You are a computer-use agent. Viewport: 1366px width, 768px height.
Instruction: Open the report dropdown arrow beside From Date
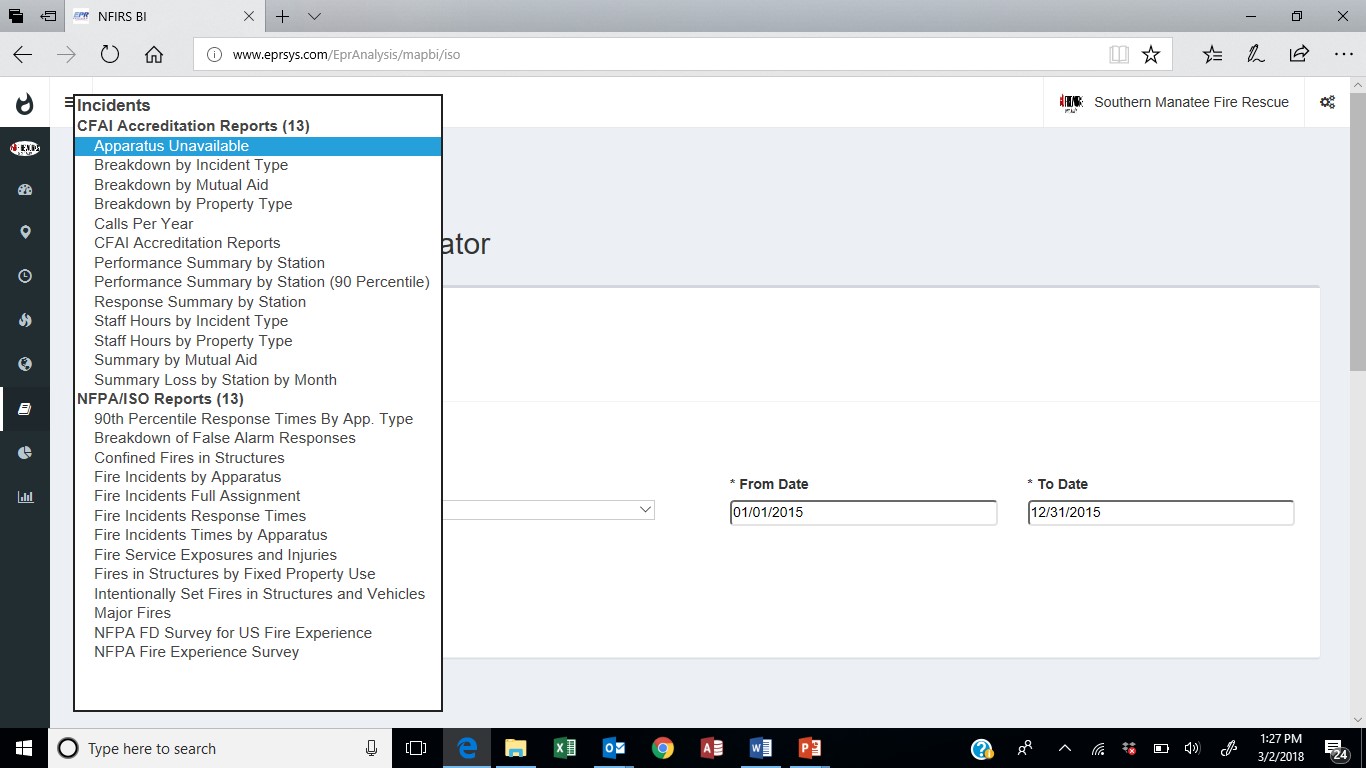[x=645, y=510]
